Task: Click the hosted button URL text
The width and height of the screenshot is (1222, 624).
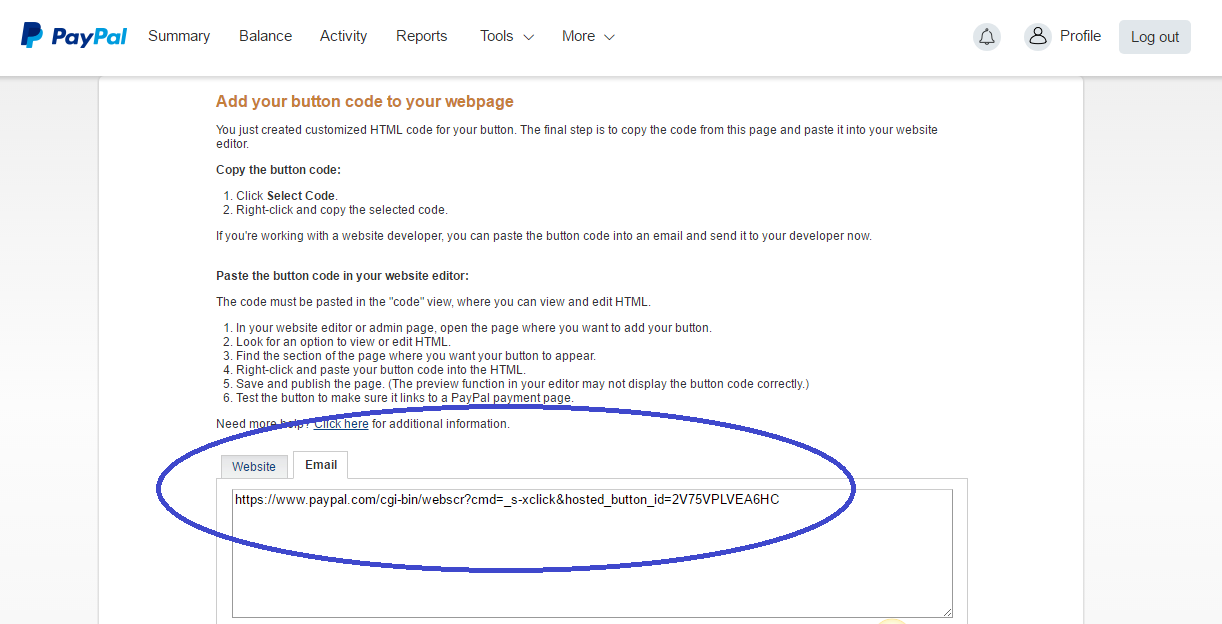Action: (x=507, y=499)
